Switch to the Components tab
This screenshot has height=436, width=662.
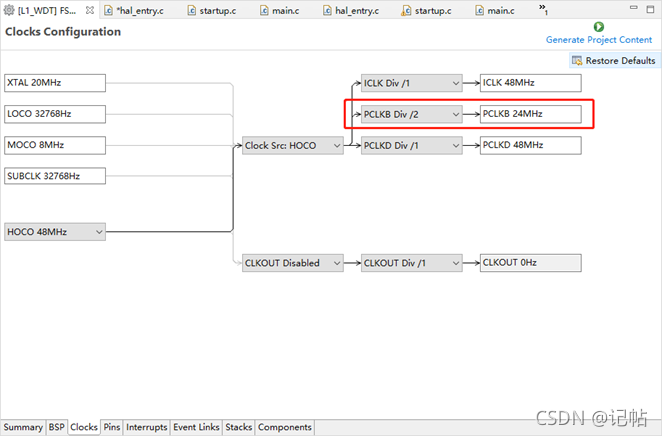coord(285,427)
